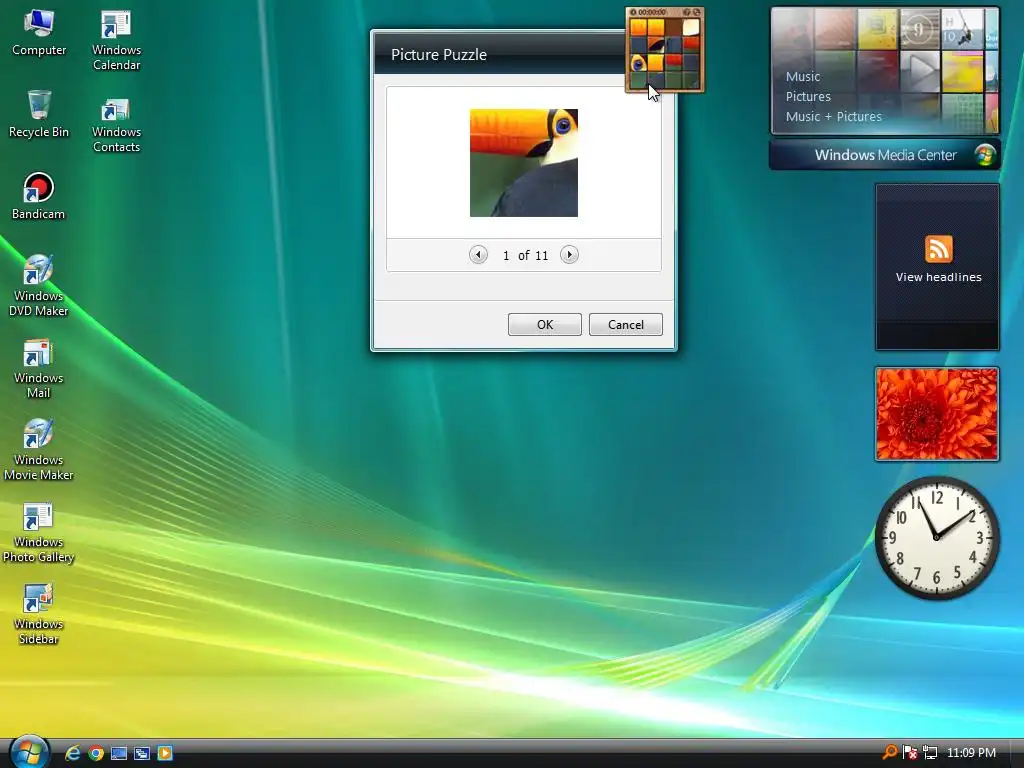Open the Computer desktop icon
The width and height of the screenshot is (1024, 768).
coord(39,33)
